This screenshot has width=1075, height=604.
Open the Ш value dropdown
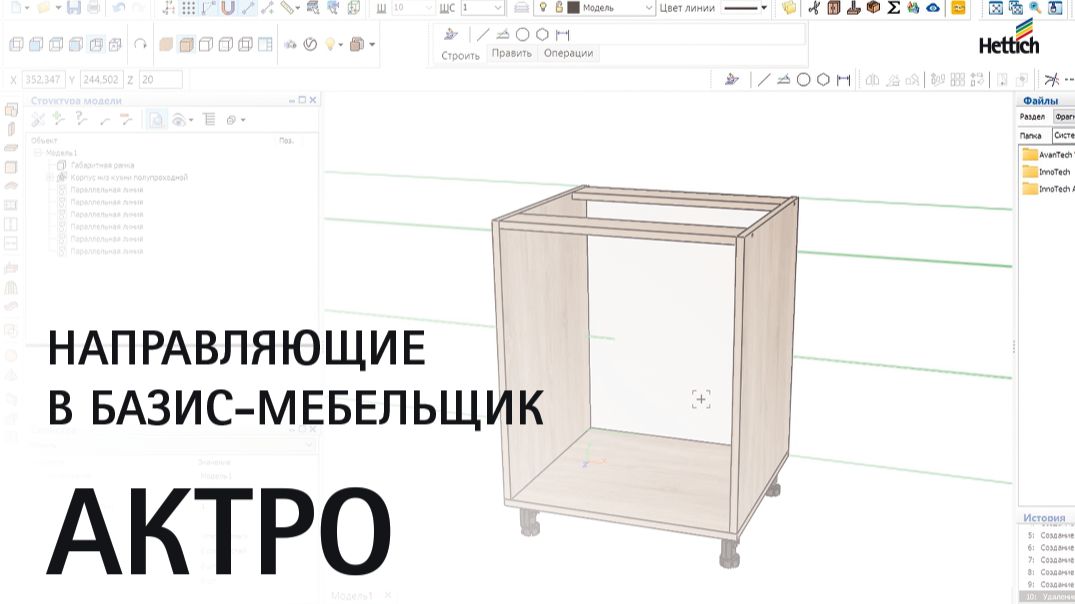click(x=428, y=8)
